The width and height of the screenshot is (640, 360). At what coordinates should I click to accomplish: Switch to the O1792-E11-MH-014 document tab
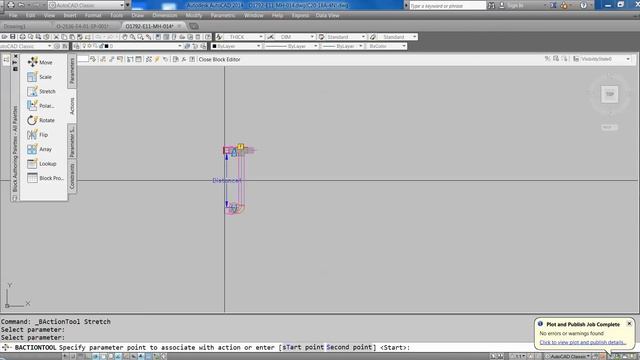tap(149, 26)
